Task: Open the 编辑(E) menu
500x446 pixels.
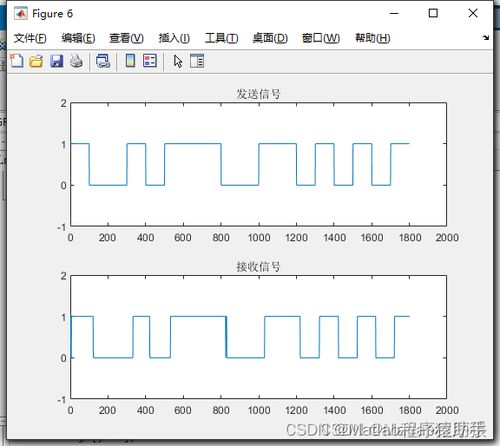Action: pyautogui.click(x=78, y=38)
